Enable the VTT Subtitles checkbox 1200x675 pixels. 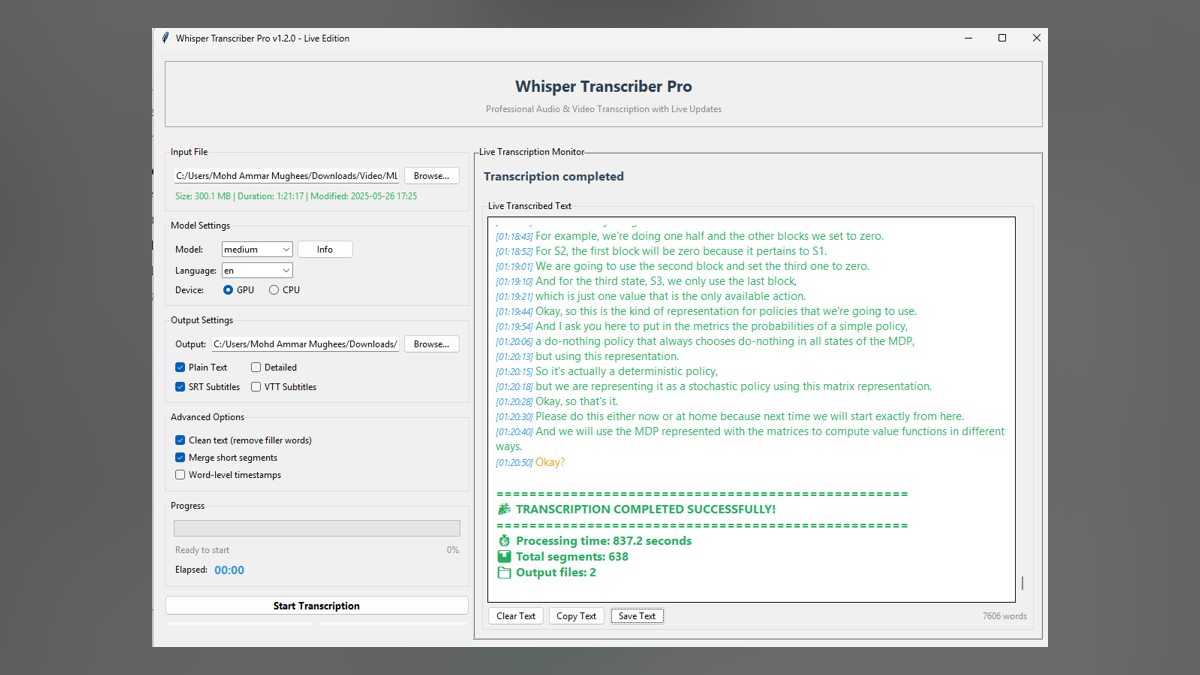coord(256,387)
